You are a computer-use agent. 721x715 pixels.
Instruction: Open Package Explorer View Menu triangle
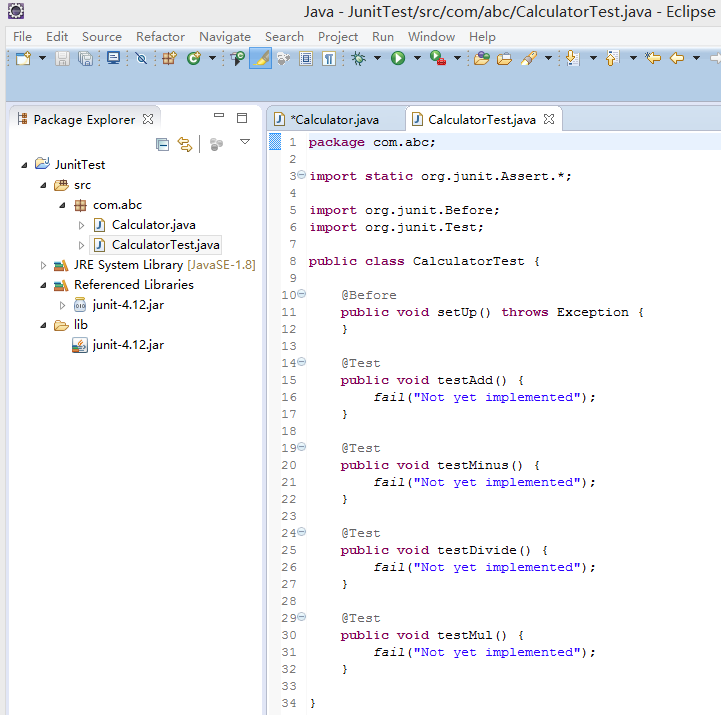tap(245, 142)
